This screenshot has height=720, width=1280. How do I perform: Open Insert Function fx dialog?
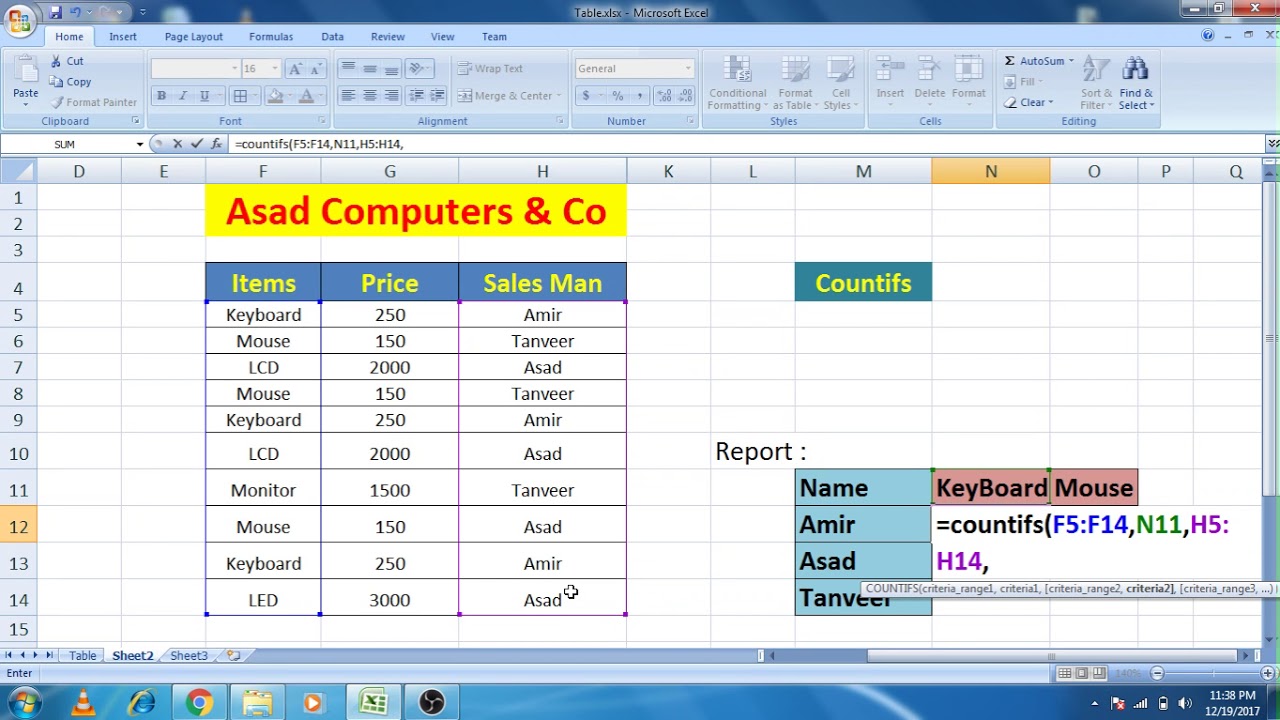point(216,144)
